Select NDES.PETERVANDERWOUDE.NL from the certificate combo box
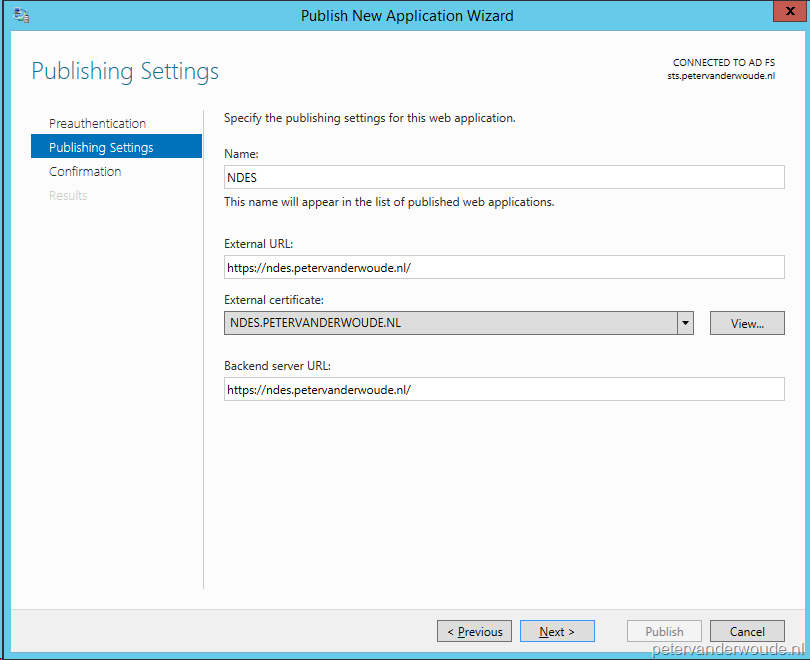The image size is (810, 660). 450,322
